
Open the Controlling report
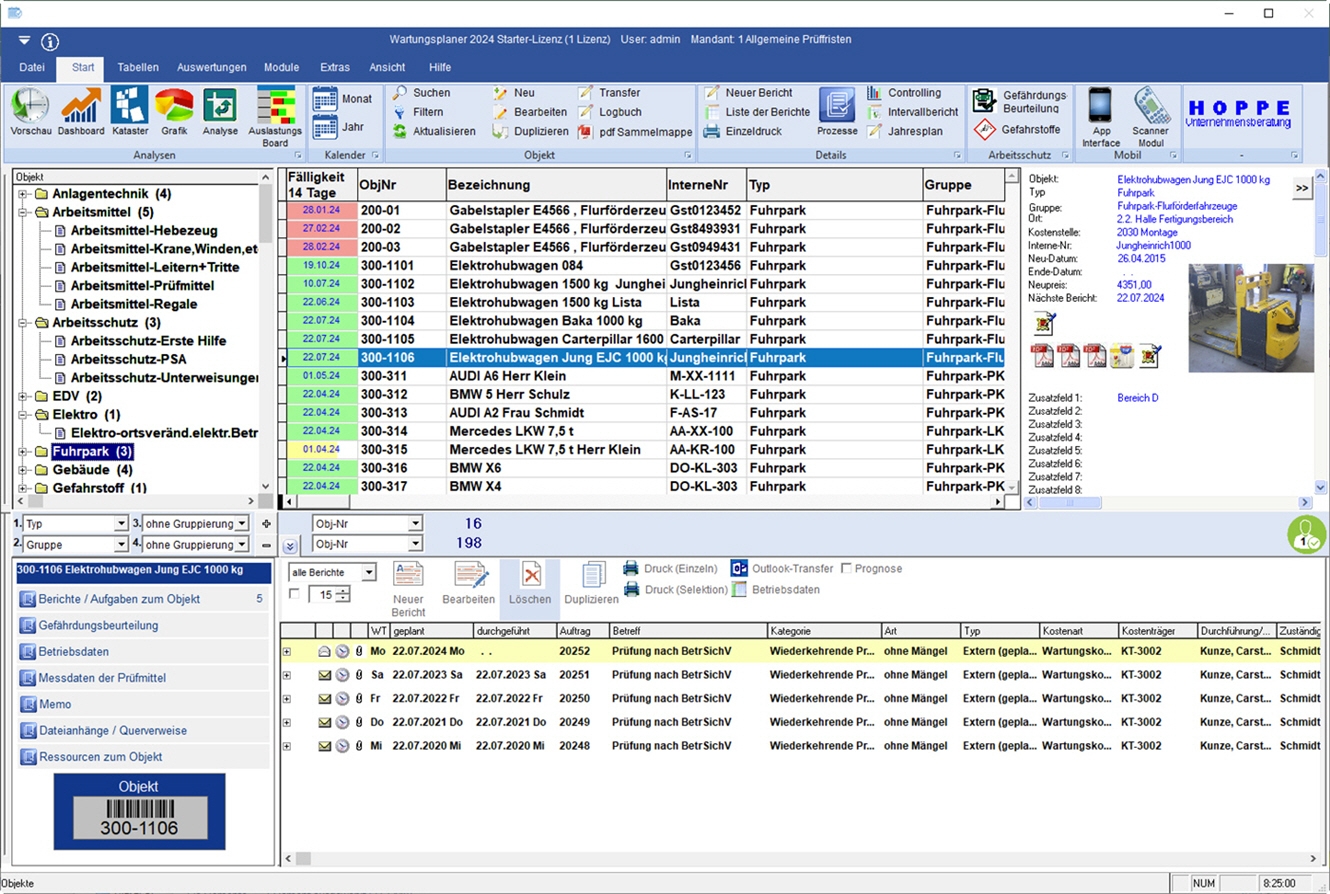click(904, 93)
